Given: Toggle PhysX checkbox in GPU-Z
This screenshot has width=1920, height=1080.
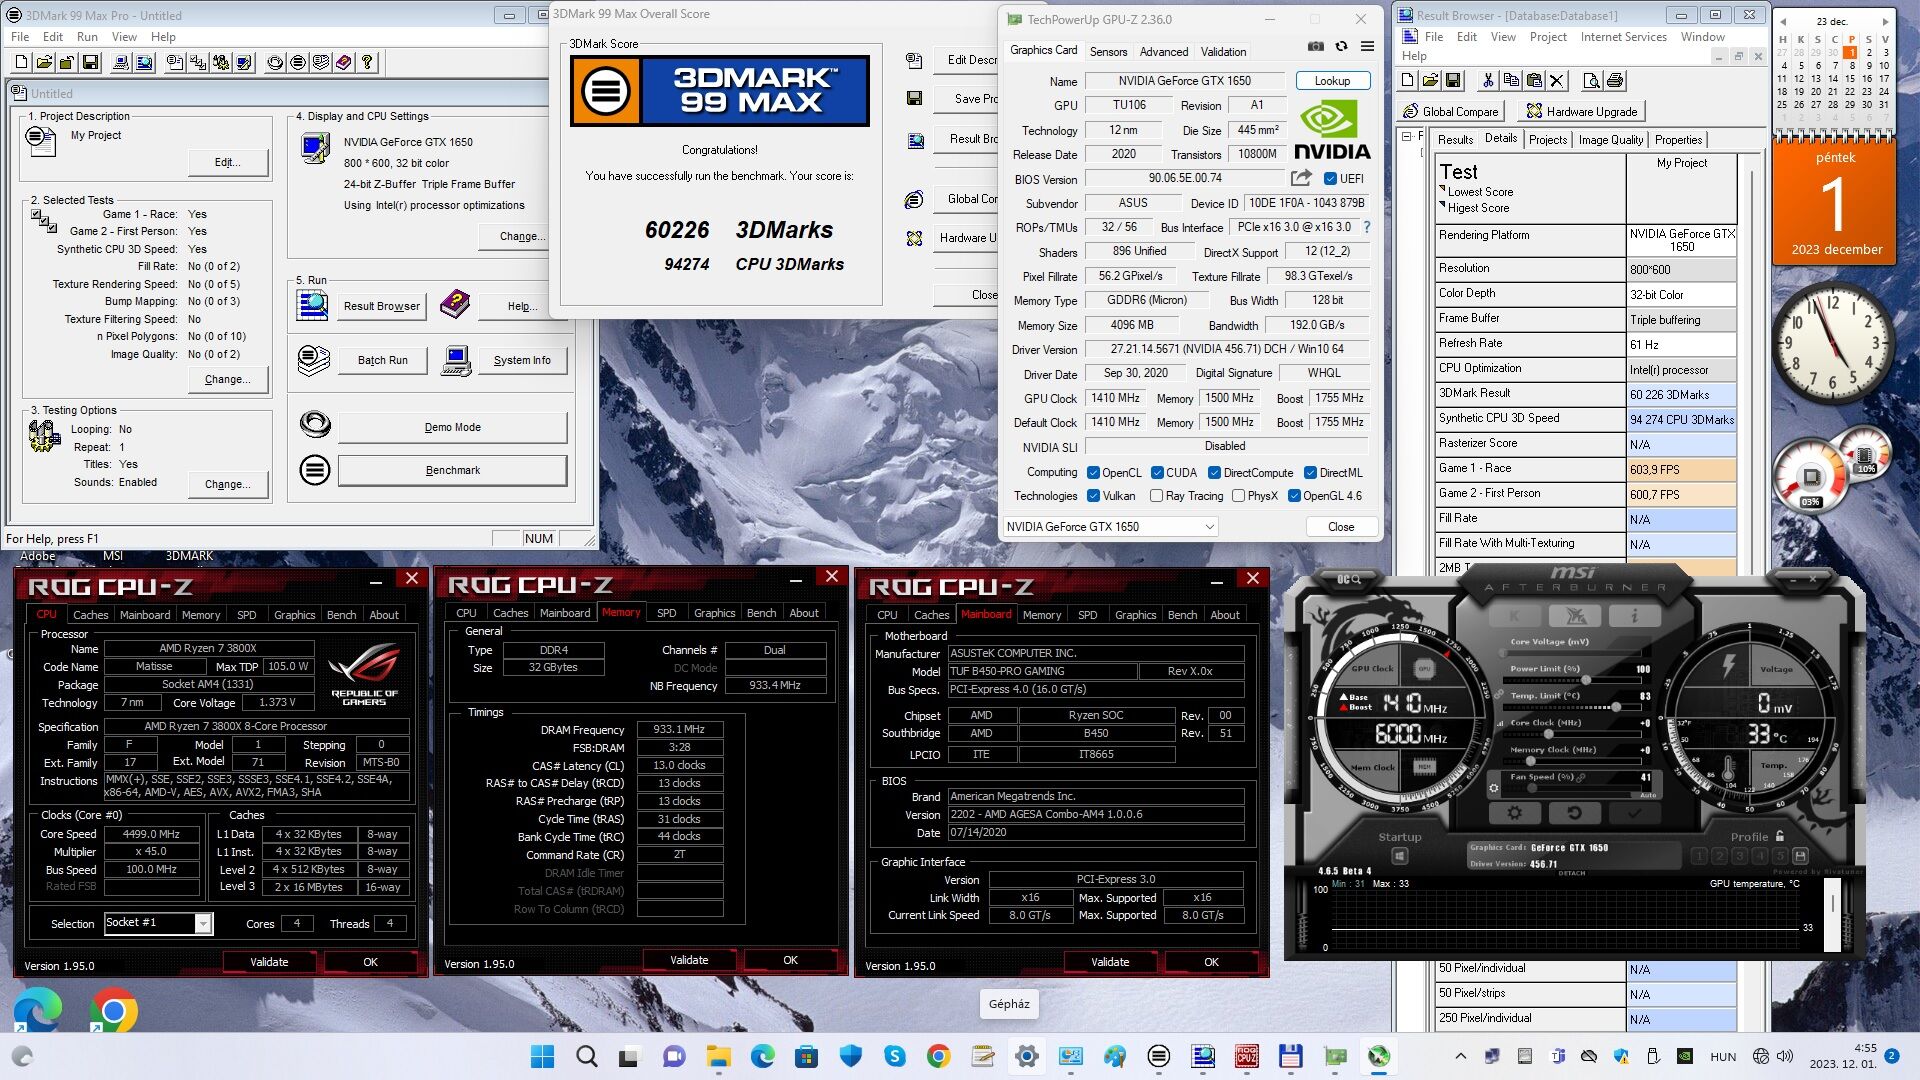Looking at the screenshot, I should [x=1238, y=496].
